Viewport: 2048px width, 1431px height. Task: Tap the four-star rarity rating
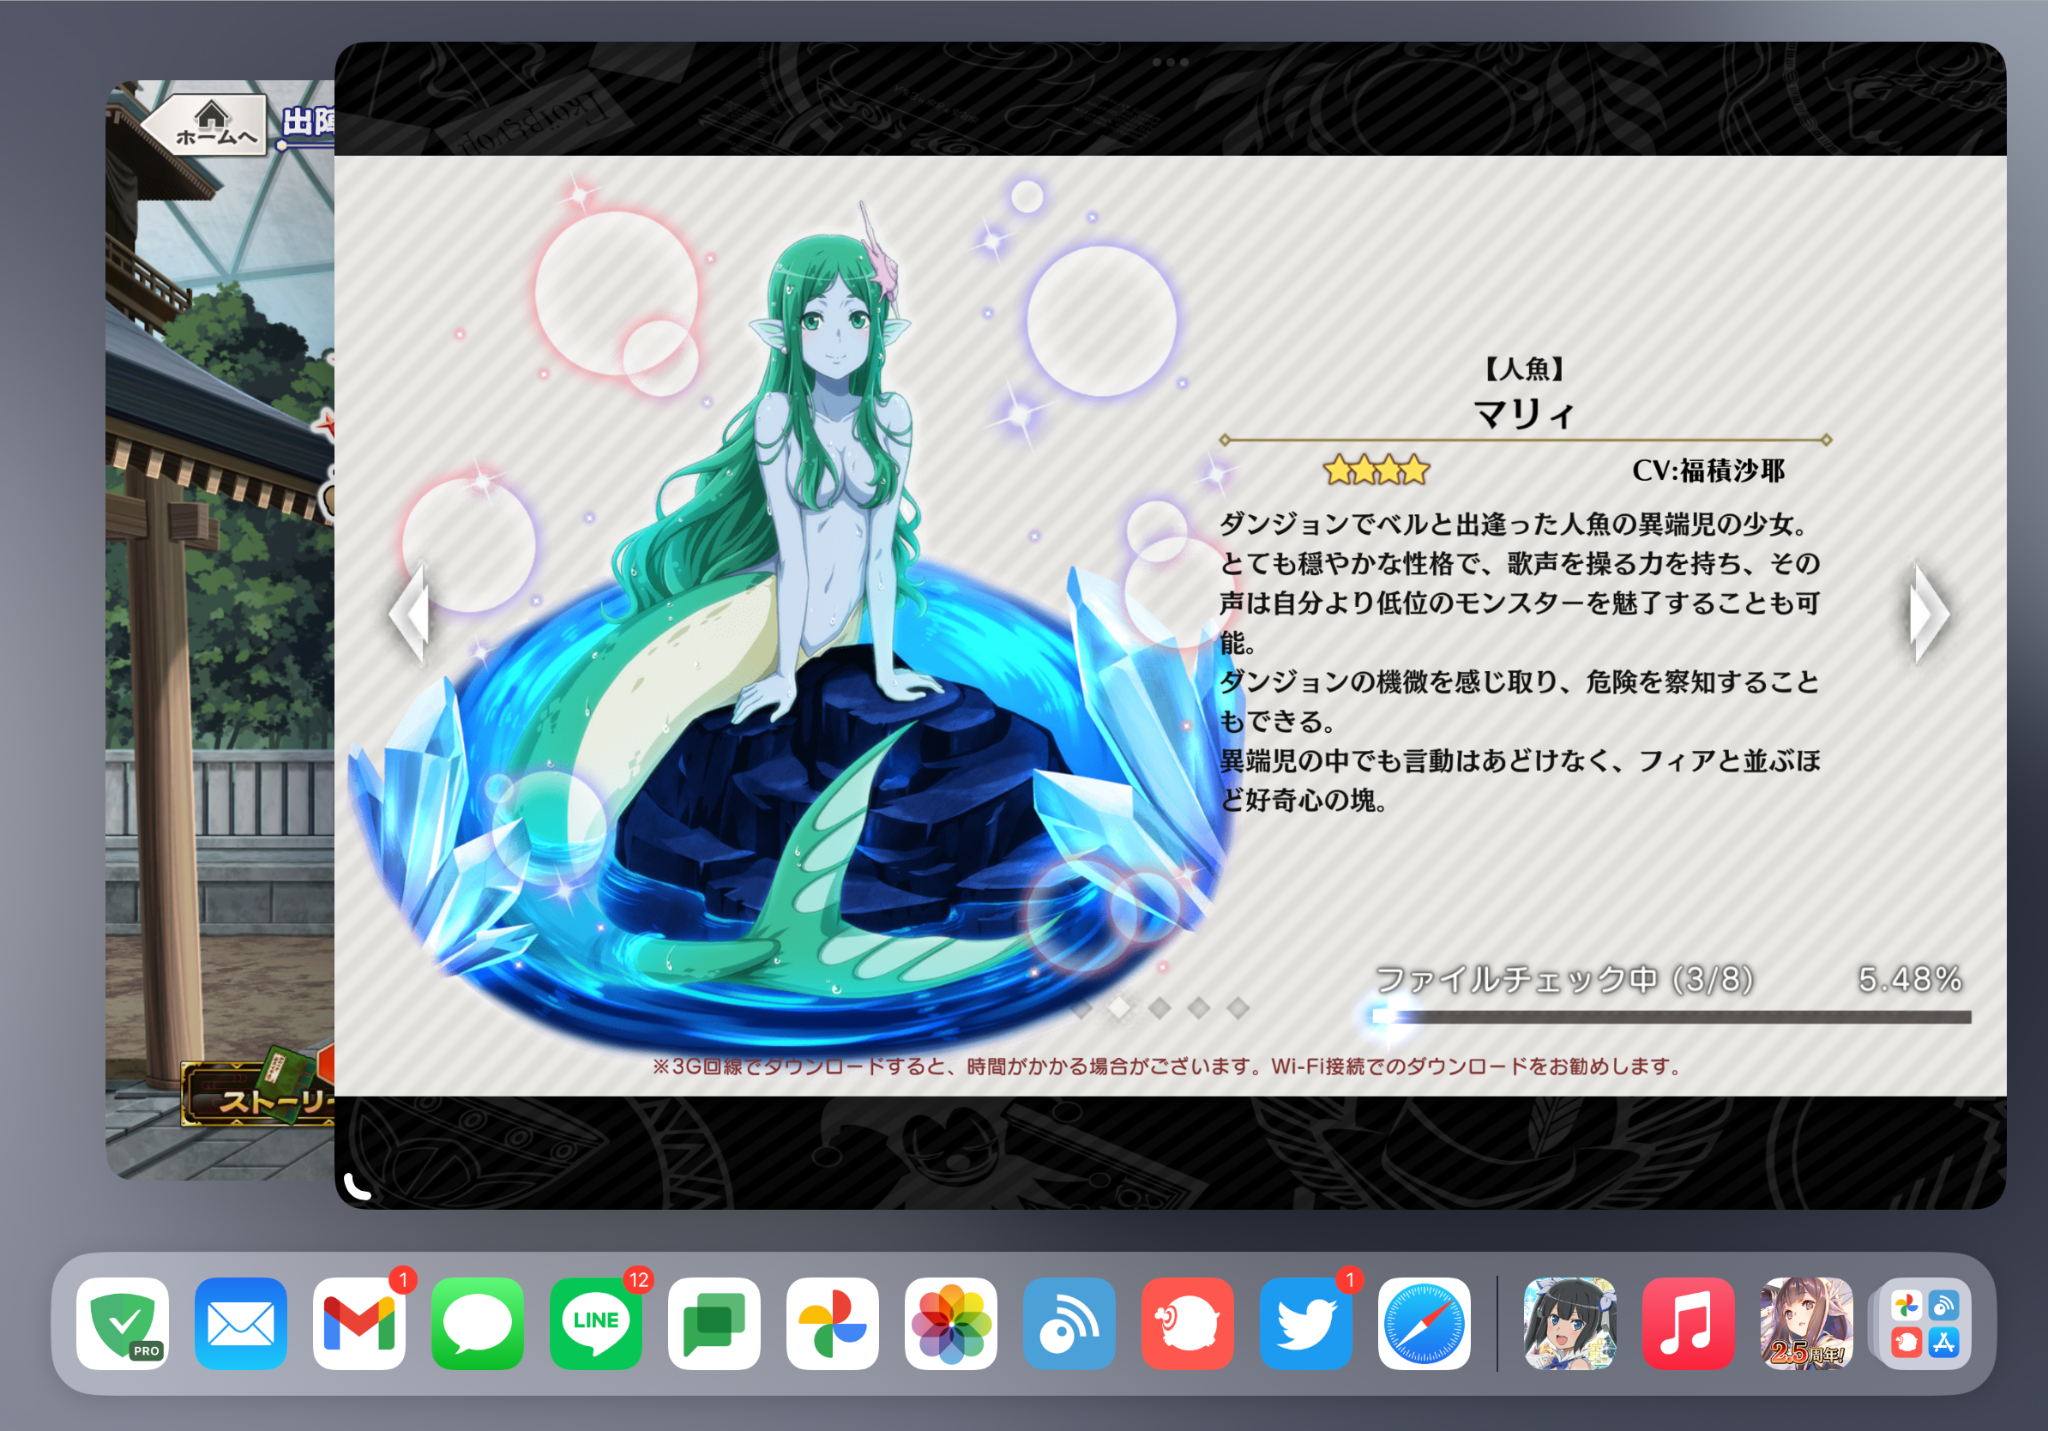tap(1377, 470)
